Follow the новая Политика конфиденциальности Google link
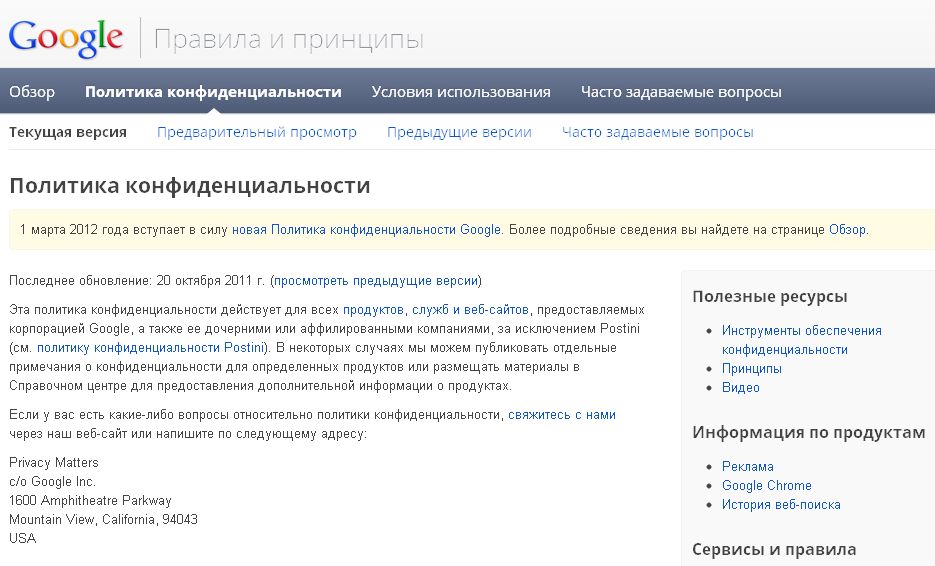935x566 pixels. tap(366, 229)
